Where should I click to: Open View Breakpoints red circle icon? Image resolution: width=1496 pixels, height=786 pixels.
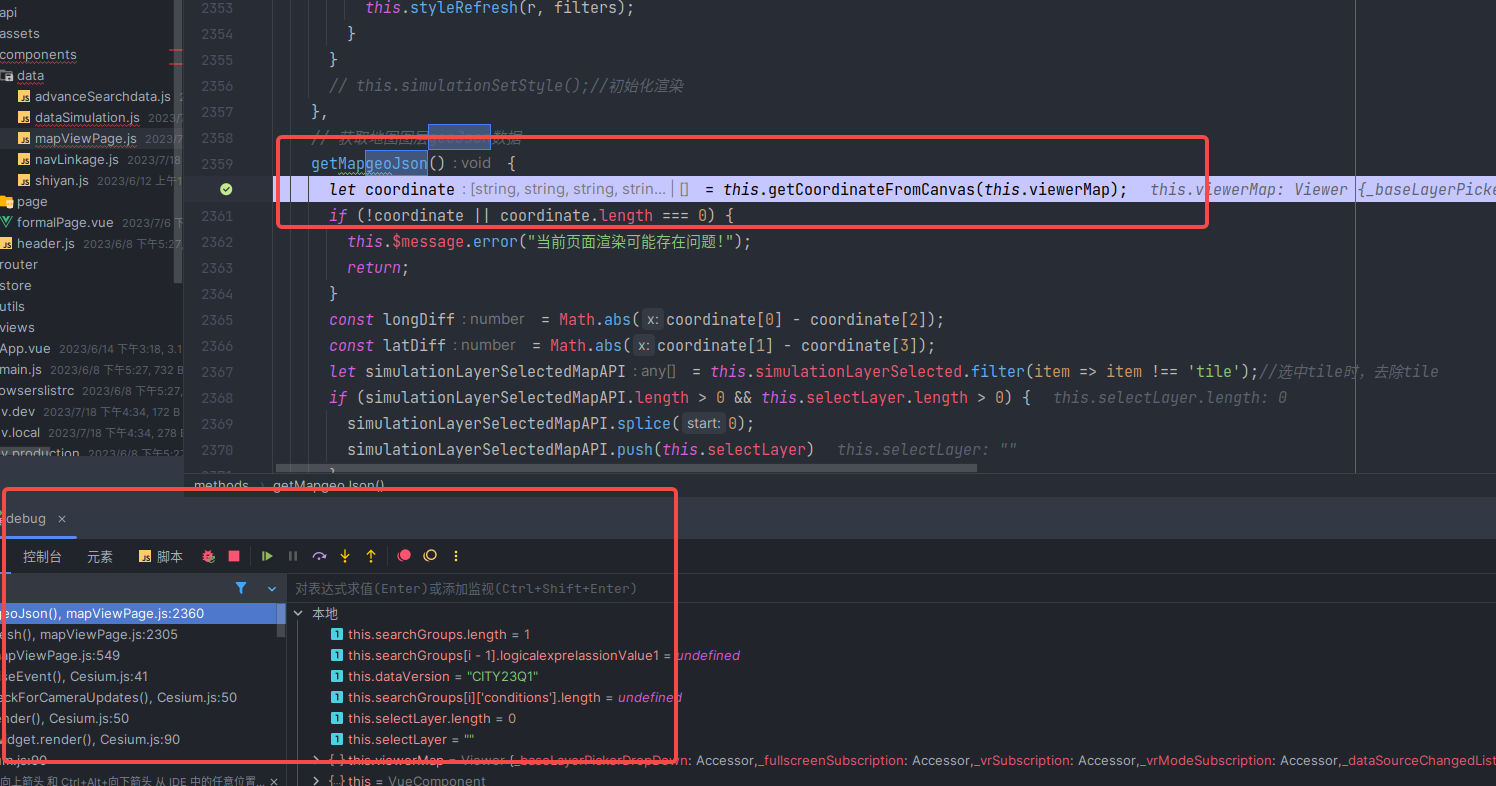click(404, 556)
